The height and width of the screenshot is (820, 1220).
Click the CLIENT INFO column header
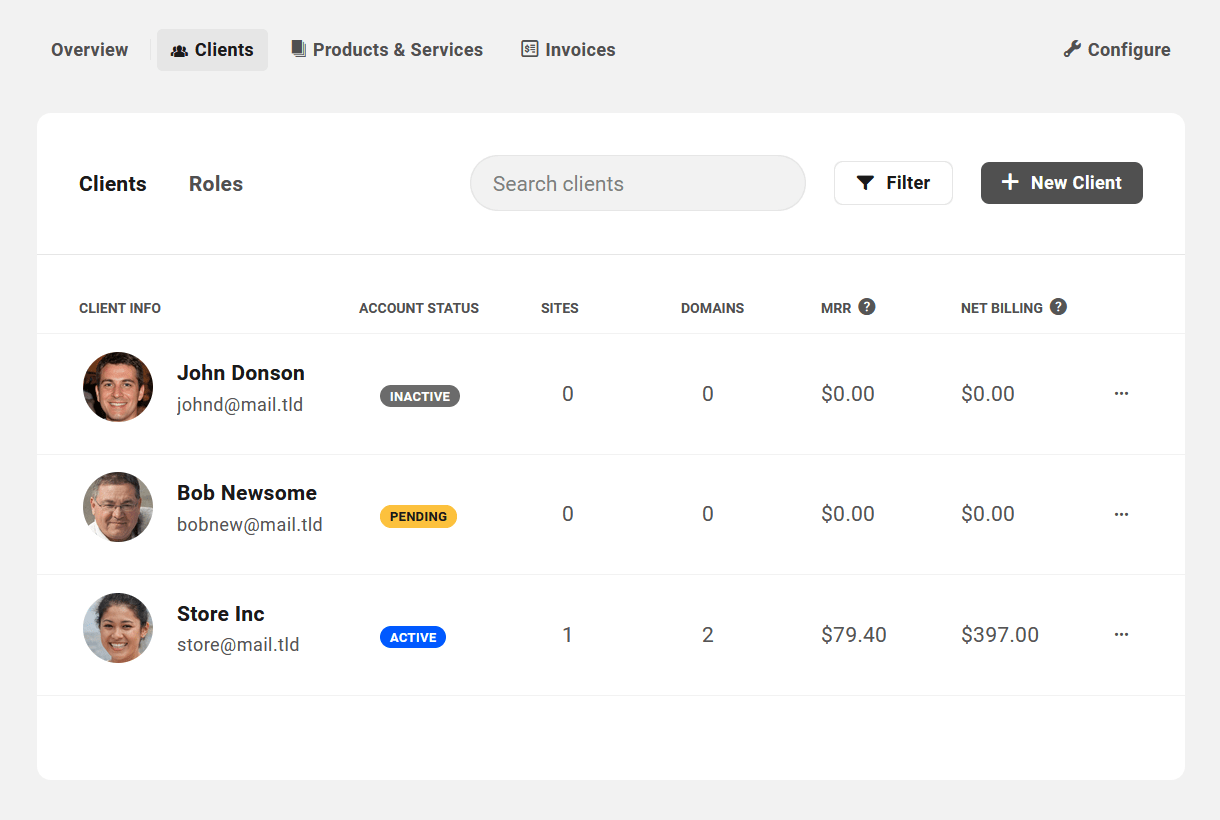pos(120,308)
